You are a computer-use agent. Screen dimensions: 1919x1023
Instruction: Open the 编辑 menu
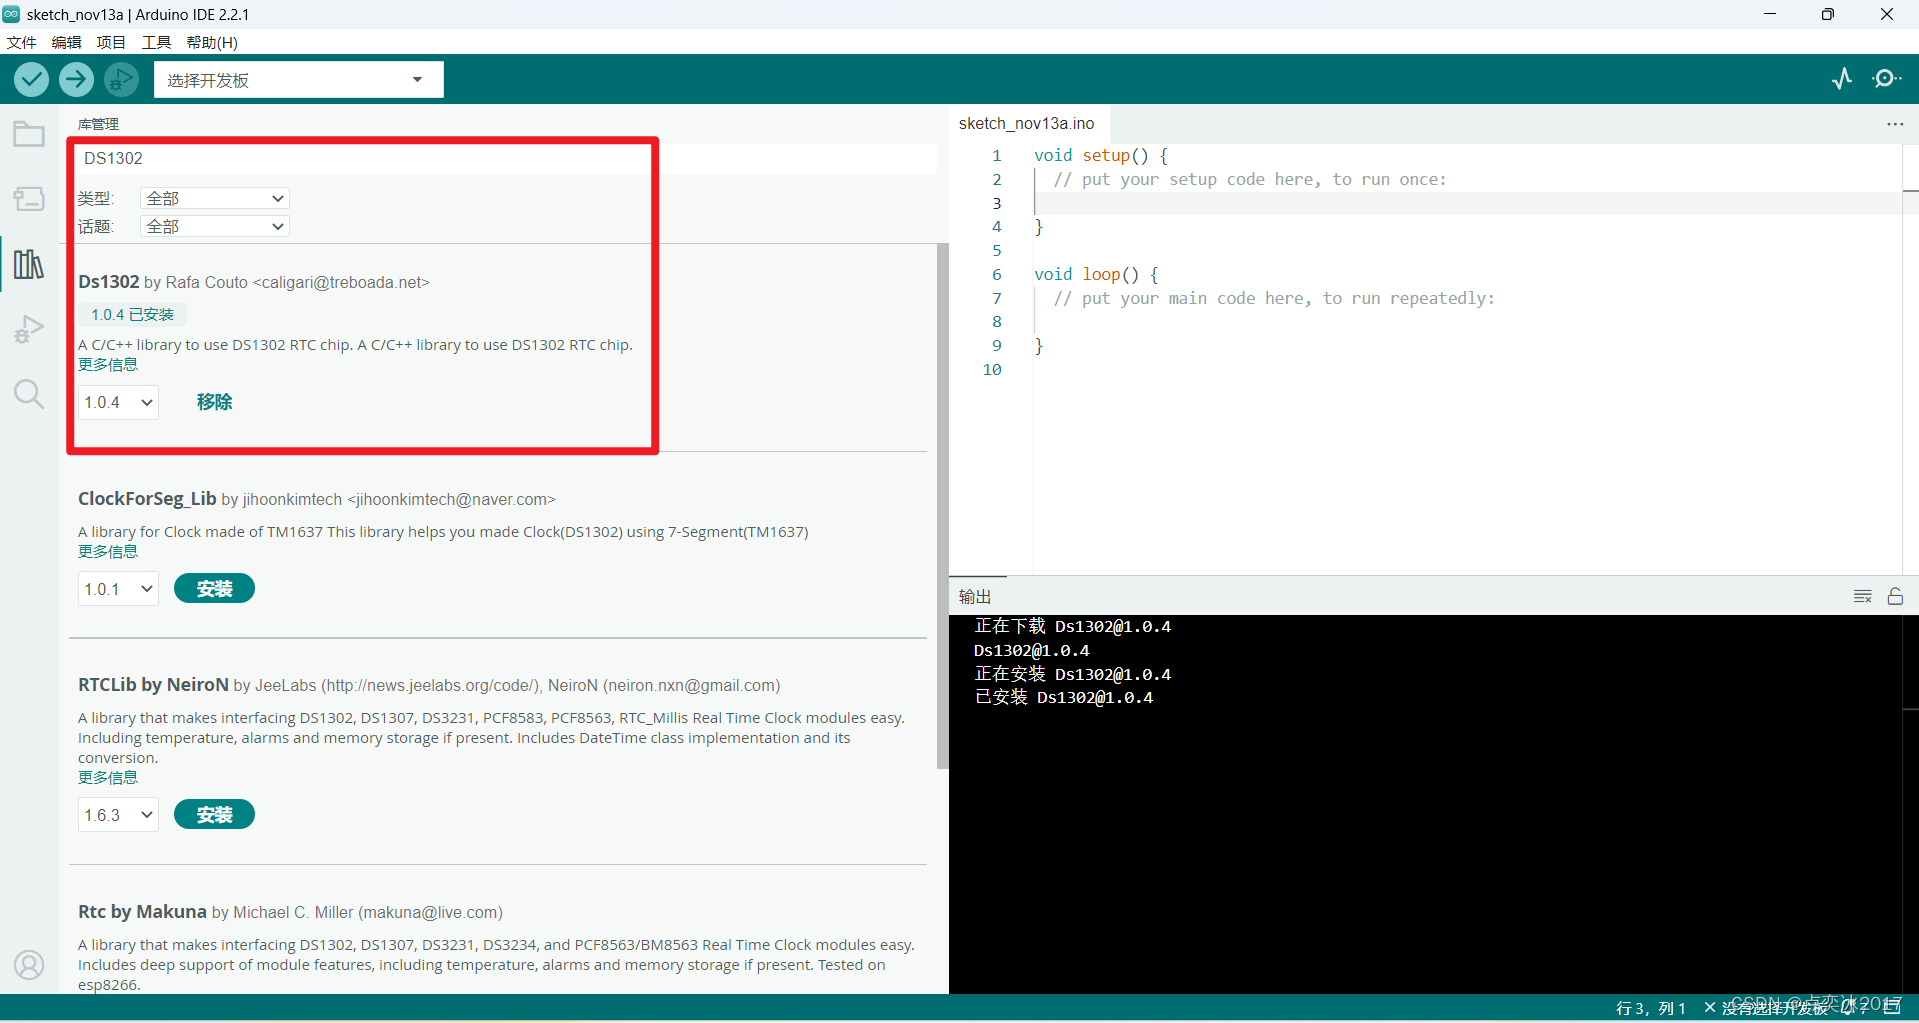coord(66,42)
